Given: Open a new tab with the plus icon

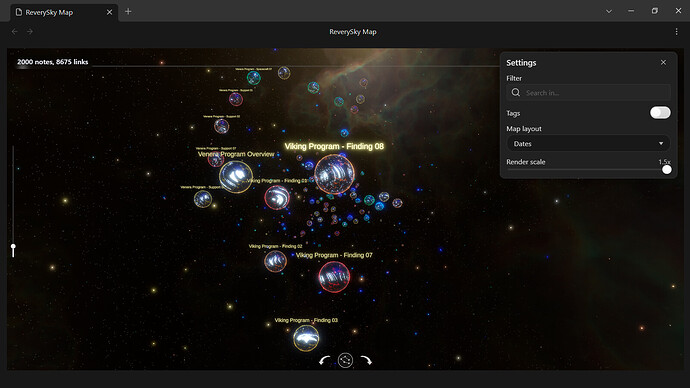Looking at the screenshot, I should coord(128,12).
